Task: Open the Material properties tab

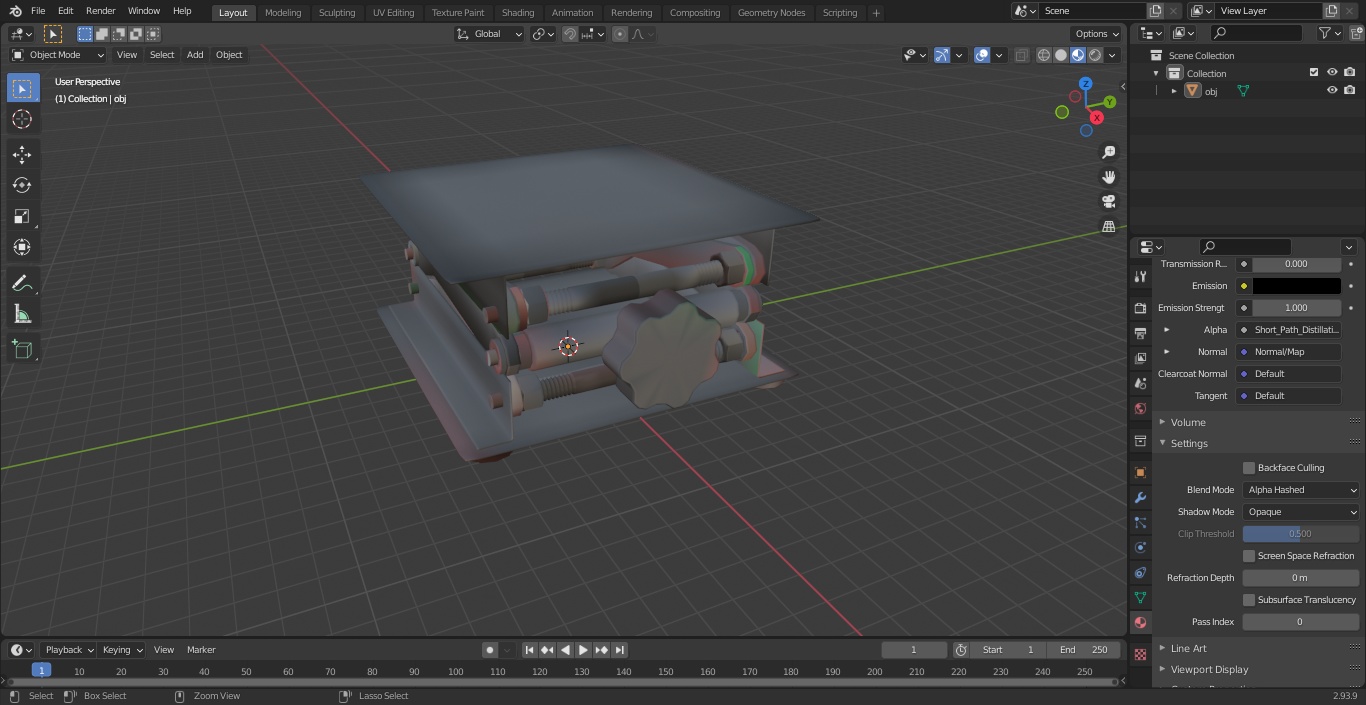Action: coord(1140,622)
